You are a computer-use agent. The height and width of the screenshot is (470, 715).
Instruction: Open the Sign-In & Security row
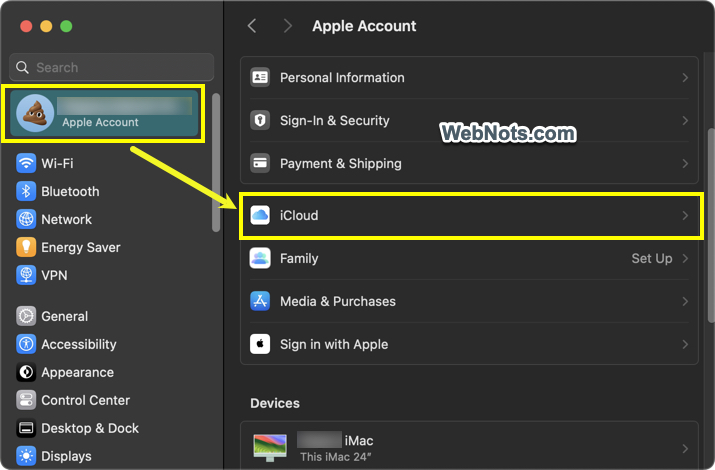tap(469, 120)
